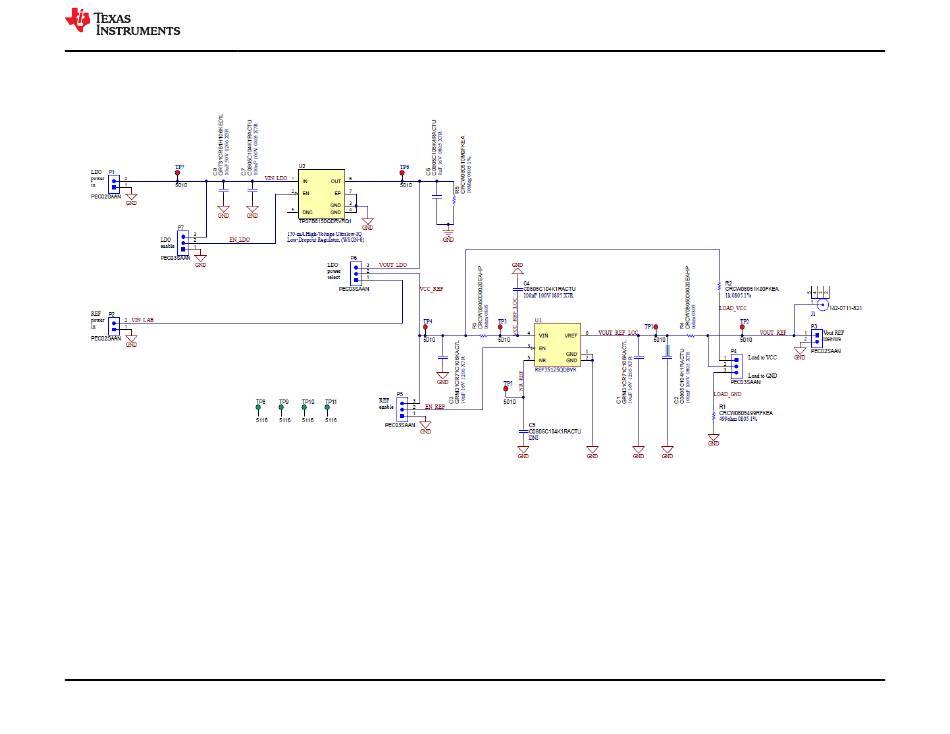Select the C6 output capacitor symbol

(x=436, y=198)
